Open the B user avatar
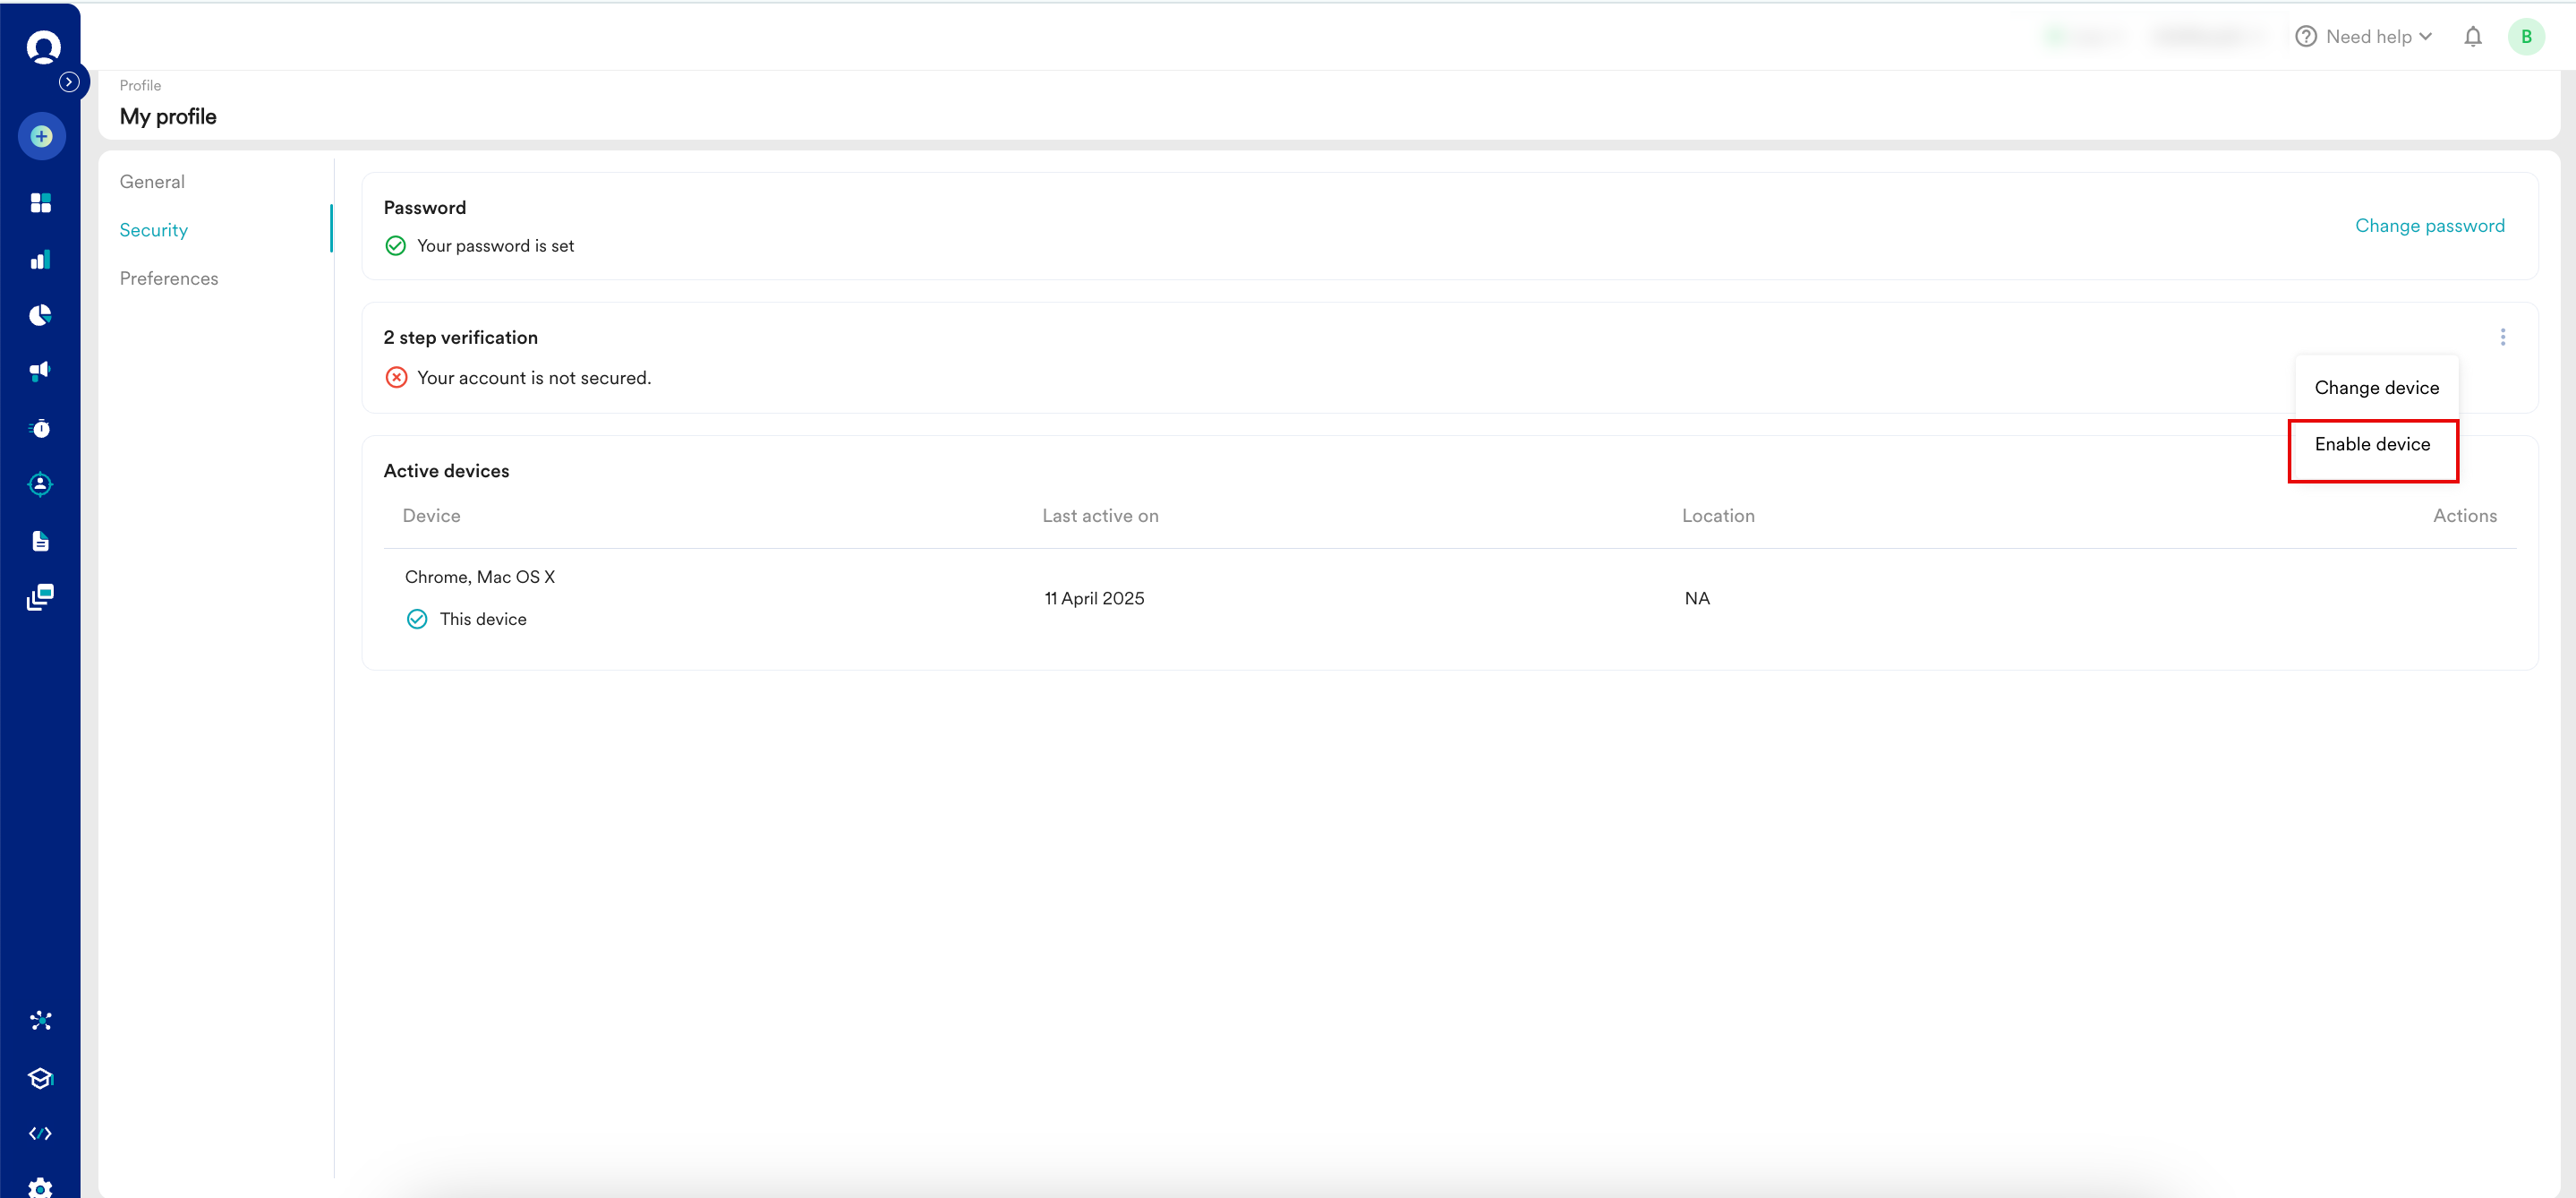The image size is (2576, 1198). point(2525,37)
